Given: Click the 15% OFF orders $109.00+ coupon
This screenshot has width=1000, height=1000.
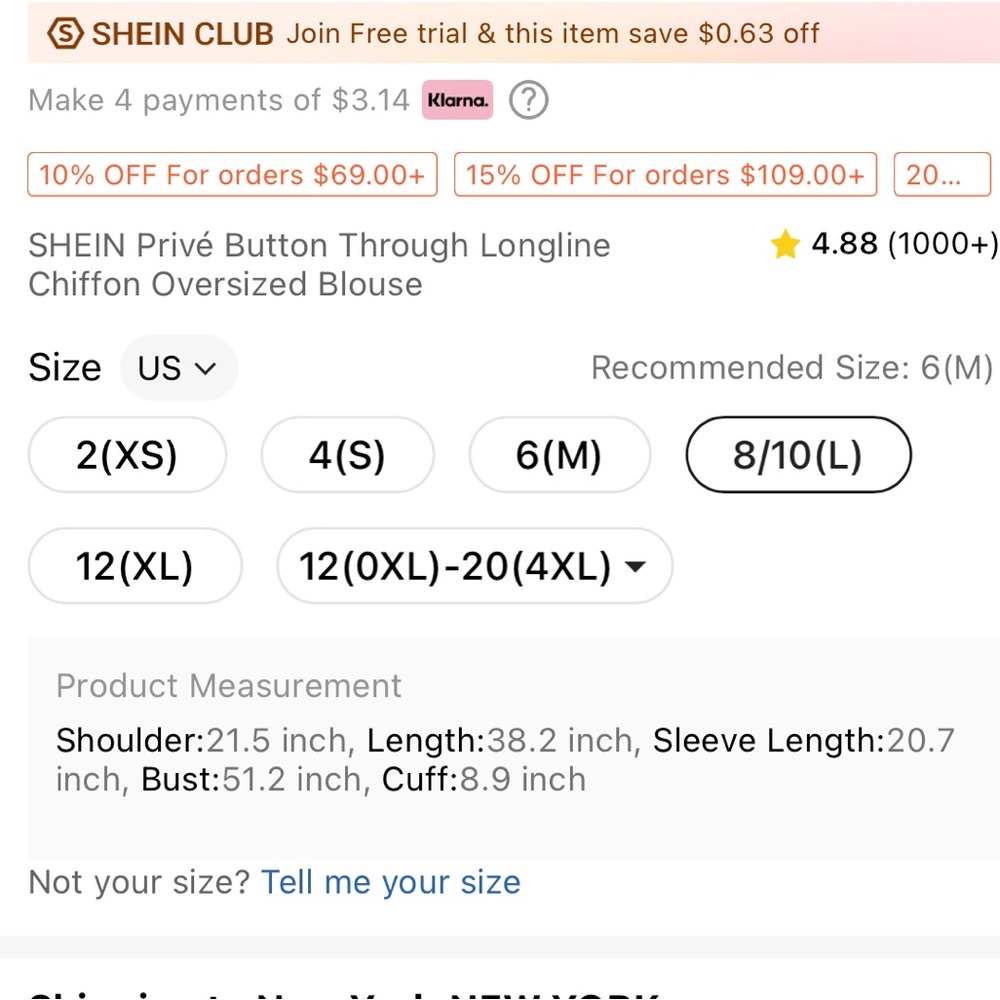Looking at the screenshot, I should 665,175.
